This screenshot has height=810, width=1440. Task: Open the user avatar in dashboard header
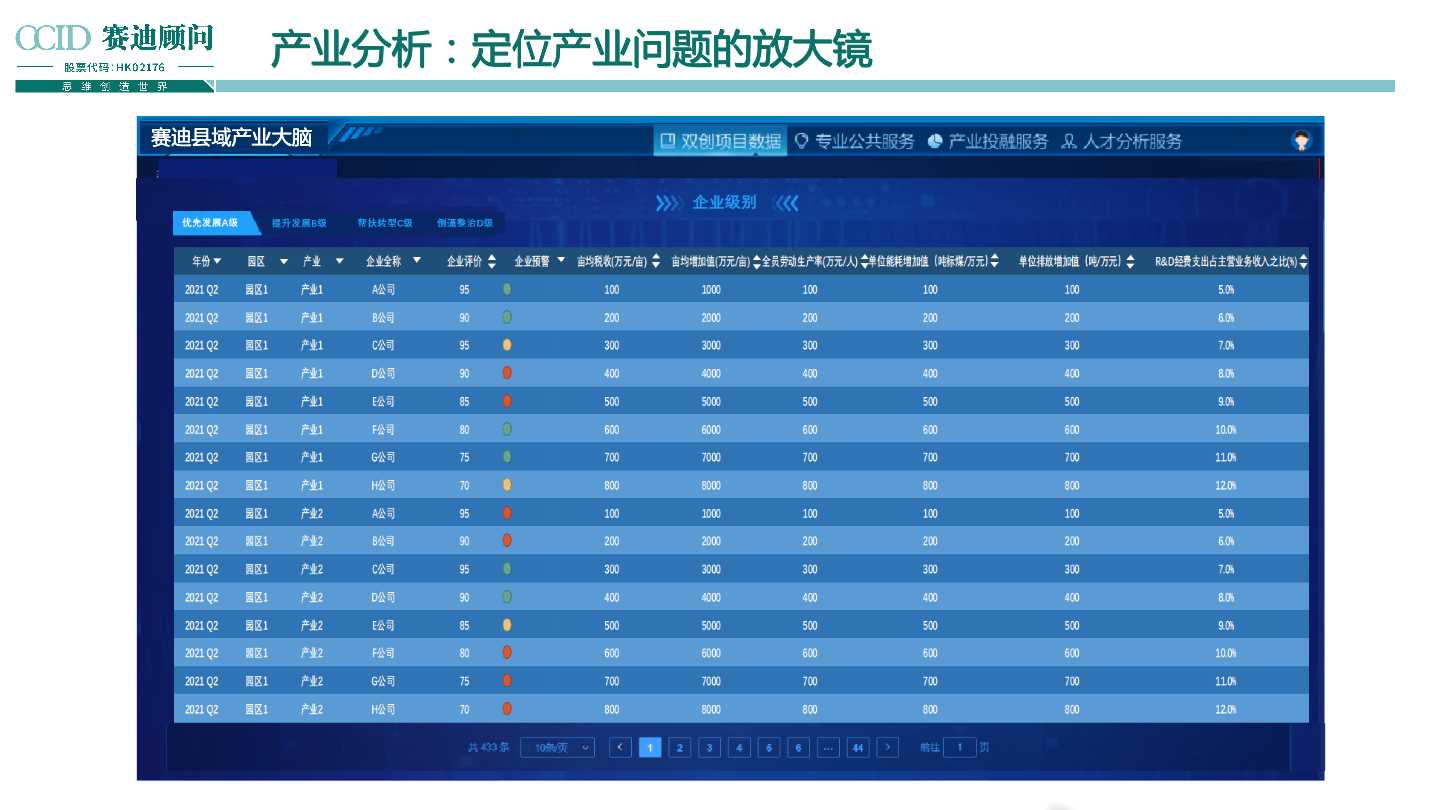coord(1301,140)
